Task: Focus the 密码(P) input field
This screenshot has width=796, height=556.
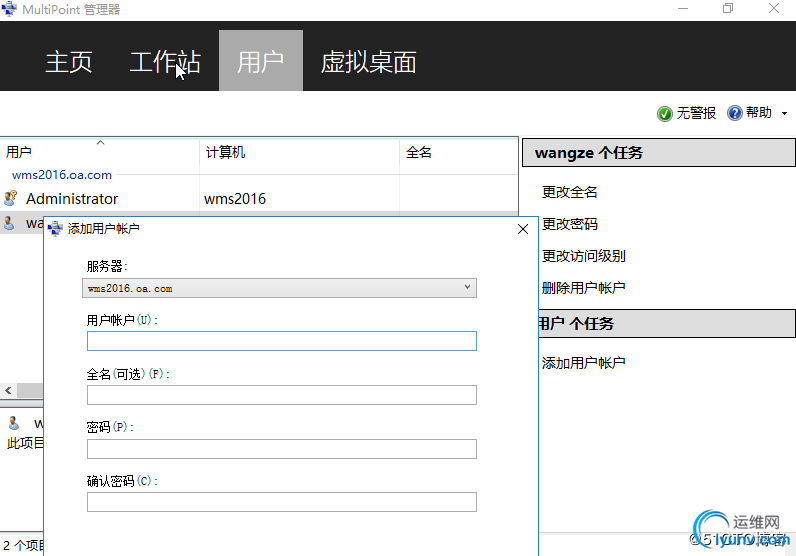Action: [x=282, y=449]
